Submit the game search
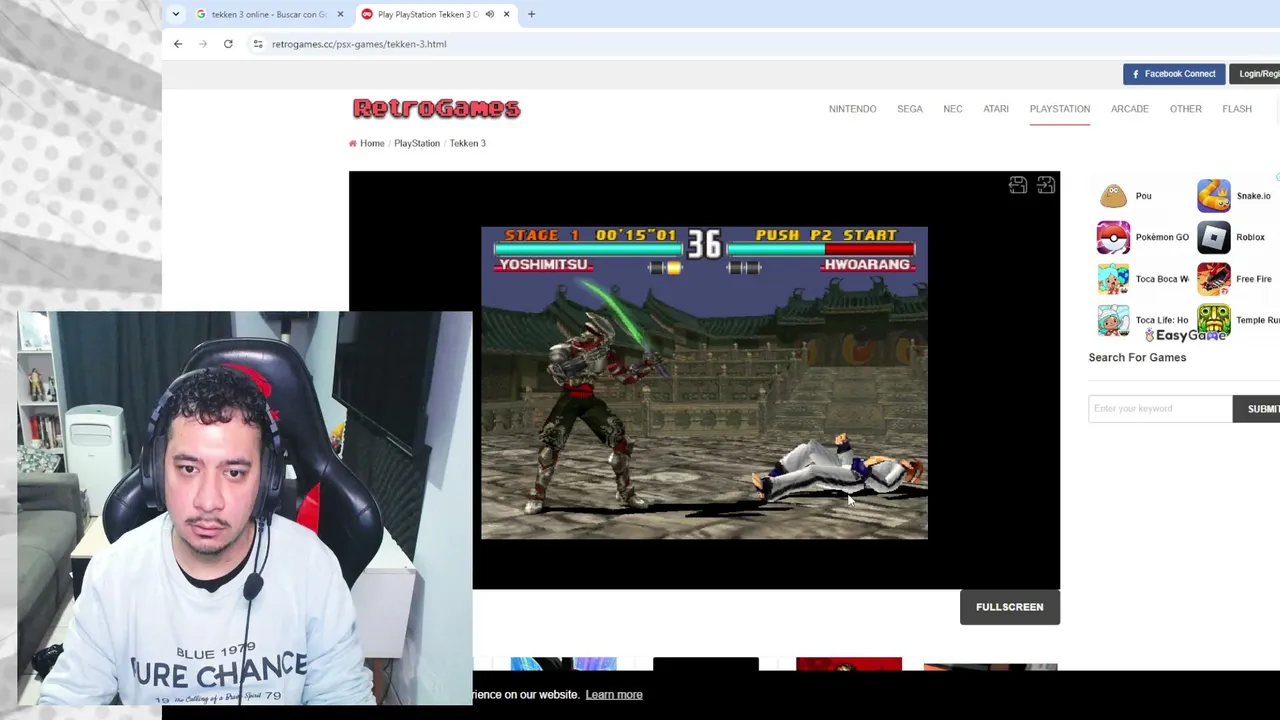The width and height of the screenshot is (1280, 720). click(1257, 408)
